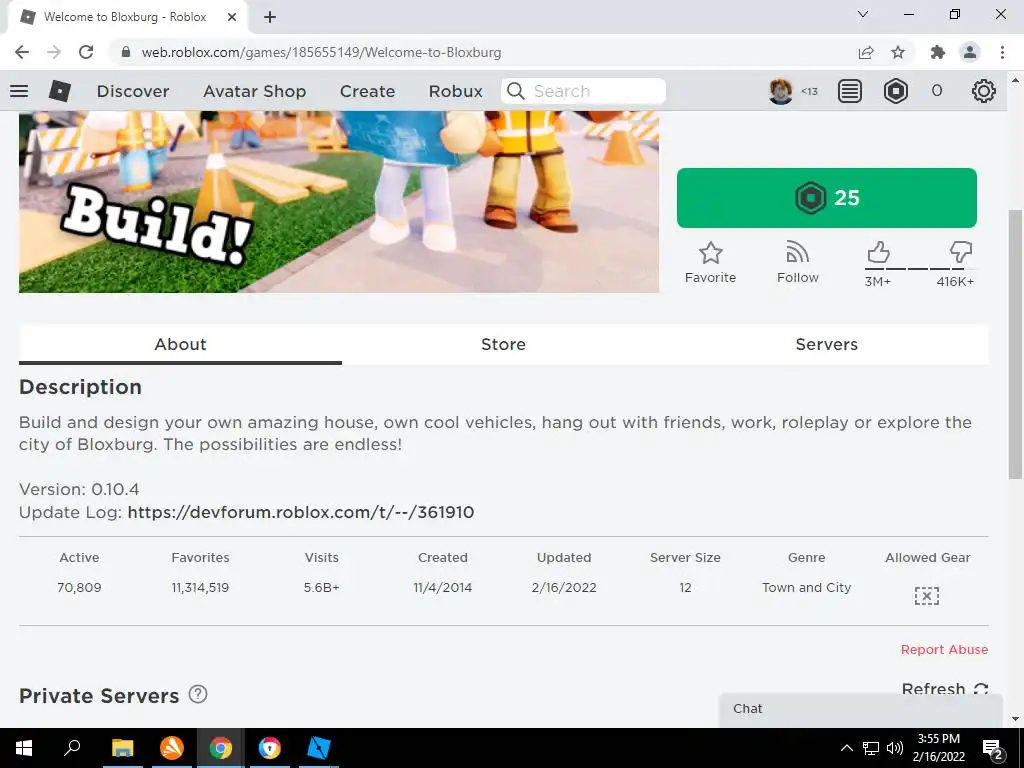Open the Create page
Image resolution: width=1024 pixels, height=768 pixels.
[367, 91]
